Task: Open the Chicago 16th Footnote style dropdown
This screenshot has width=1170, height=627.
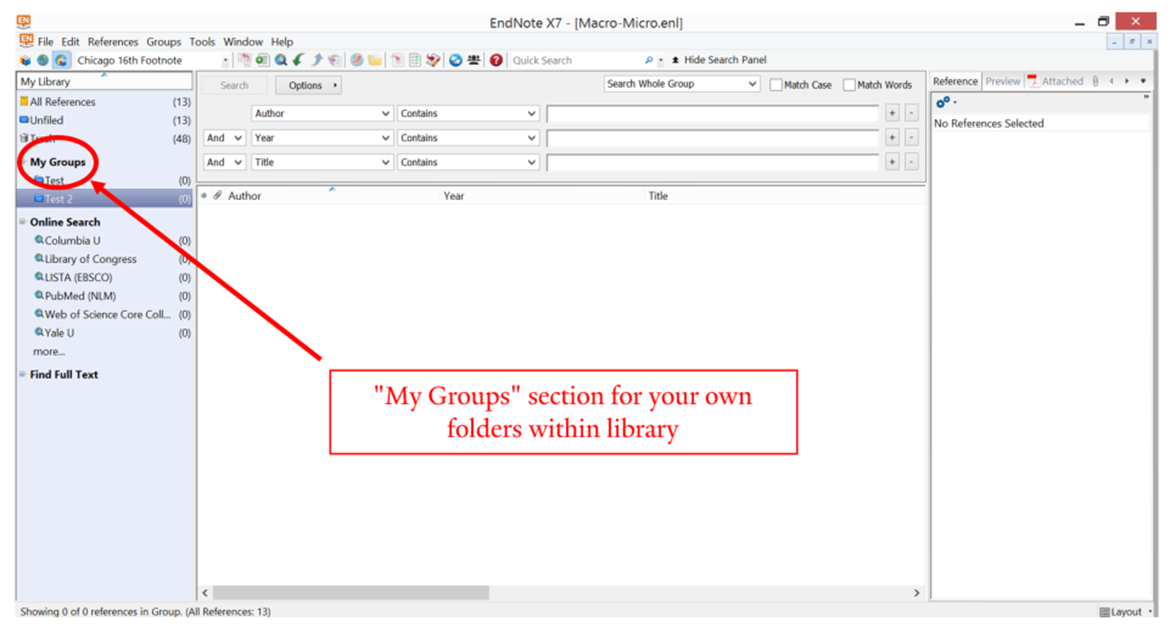Action: coord(225,60)
